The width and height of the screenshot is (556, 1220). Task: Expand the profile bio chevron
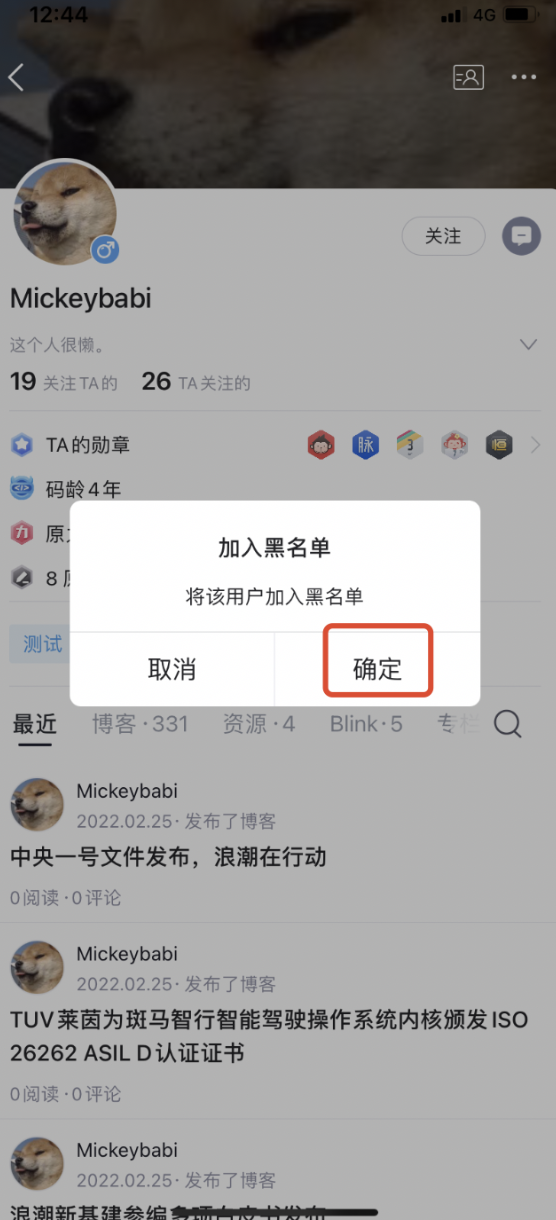tap(529, 345)
